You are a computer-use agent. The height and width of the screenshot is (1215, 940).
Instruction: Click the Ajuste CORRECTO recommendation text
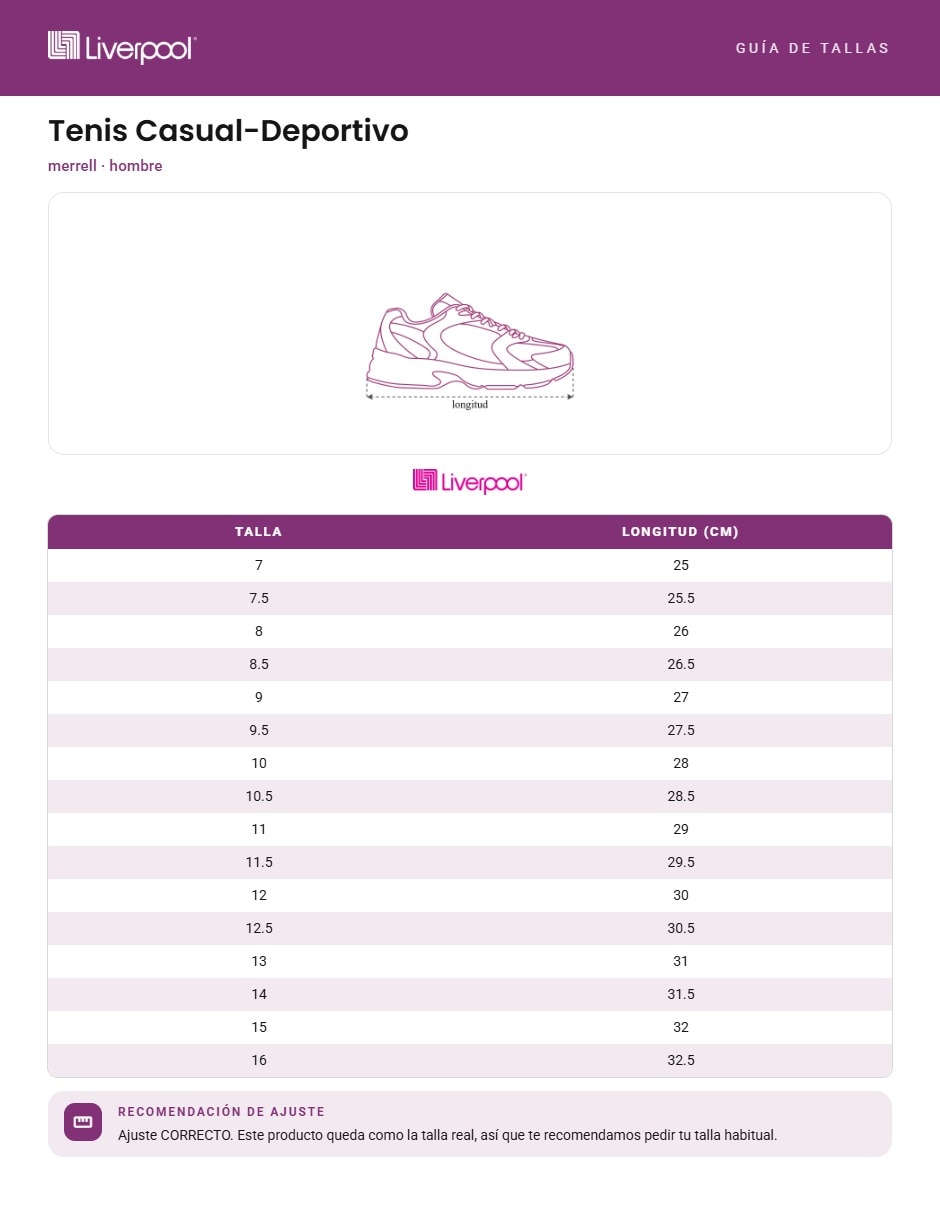(x=447, y=1136)
